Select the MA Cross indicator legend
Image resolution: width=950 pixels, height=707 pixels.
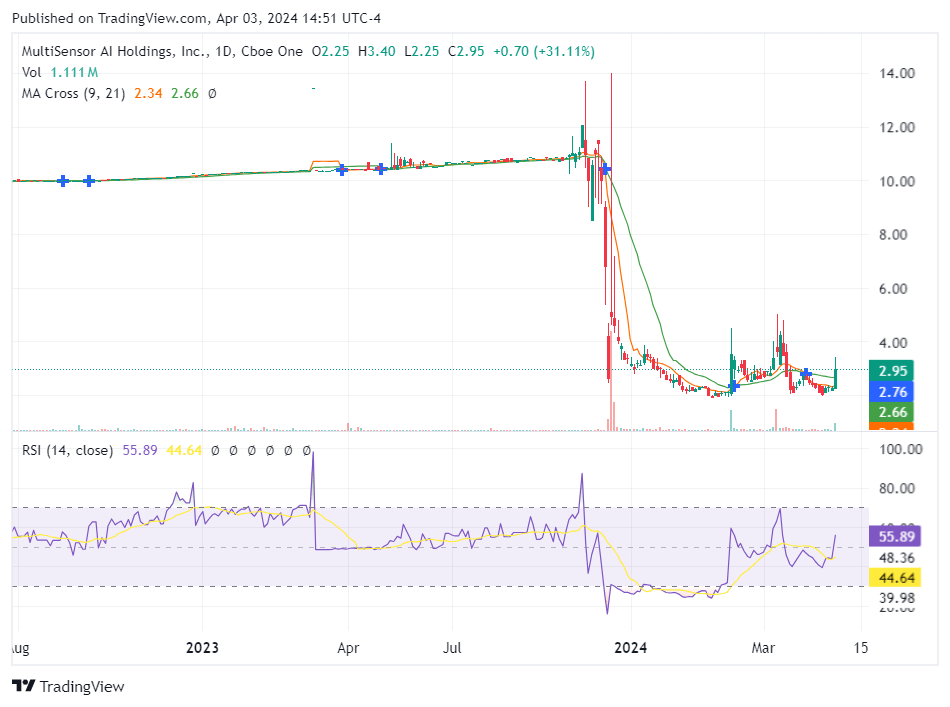click(x=73, y=93)
